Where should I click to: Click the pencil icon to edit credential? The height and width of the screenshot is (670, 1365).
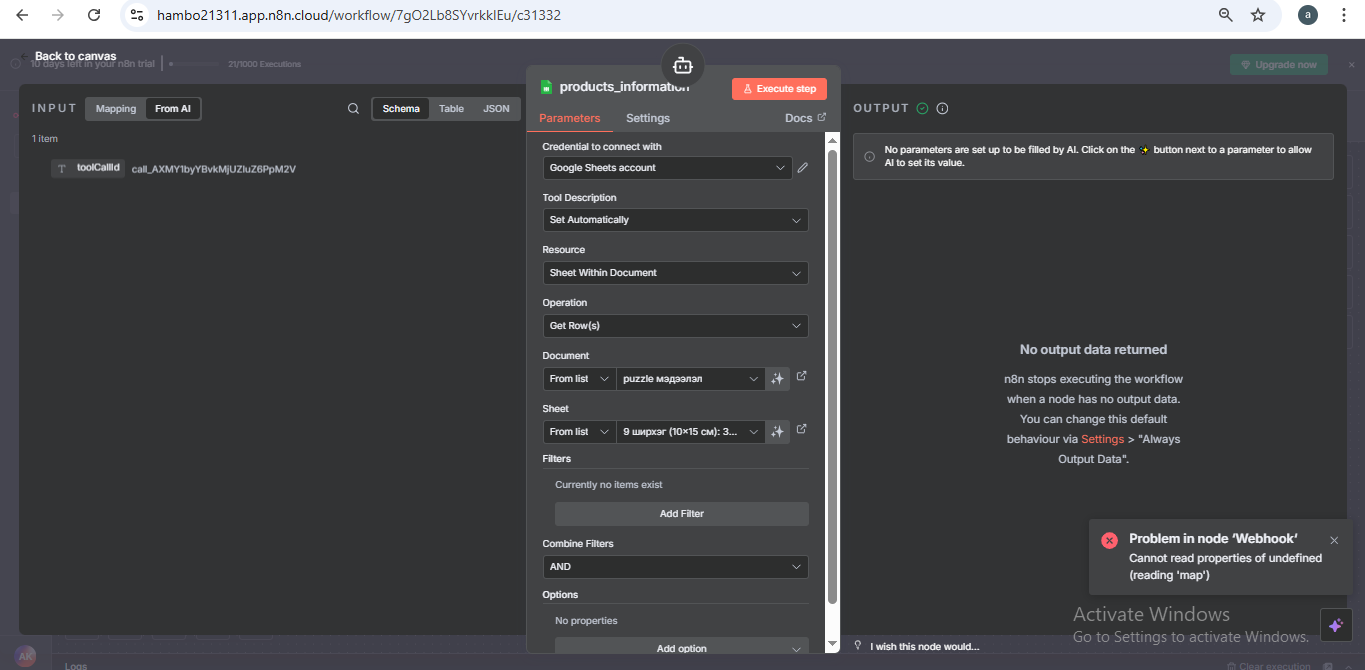tap(802, 168)
